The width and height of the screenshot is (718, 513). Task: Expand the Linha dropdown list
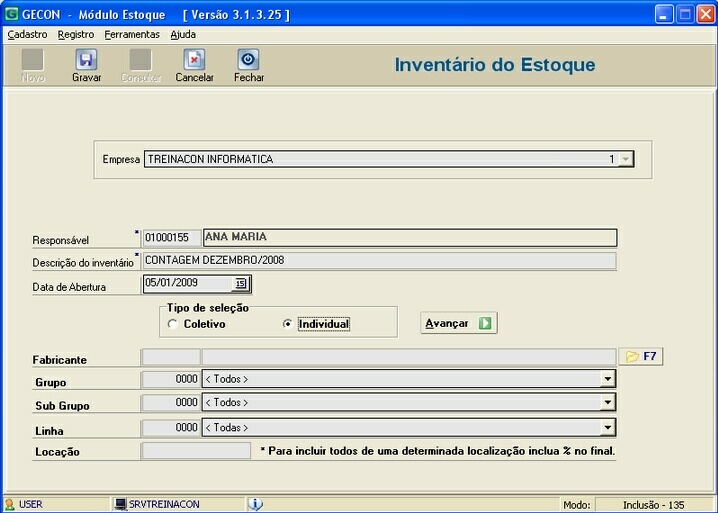(x=607, y=428)
